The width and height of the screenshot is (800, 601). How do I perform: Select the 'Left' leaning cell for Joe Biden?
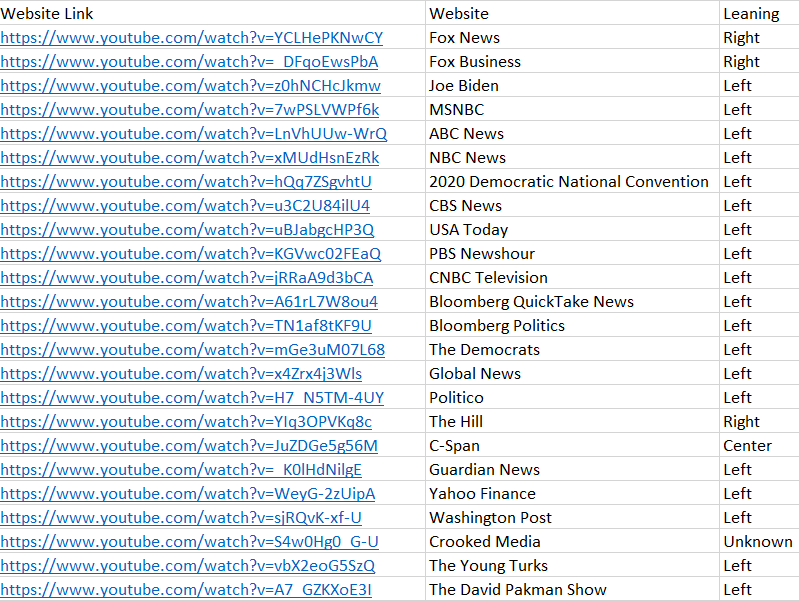click(x=760, y=85)
